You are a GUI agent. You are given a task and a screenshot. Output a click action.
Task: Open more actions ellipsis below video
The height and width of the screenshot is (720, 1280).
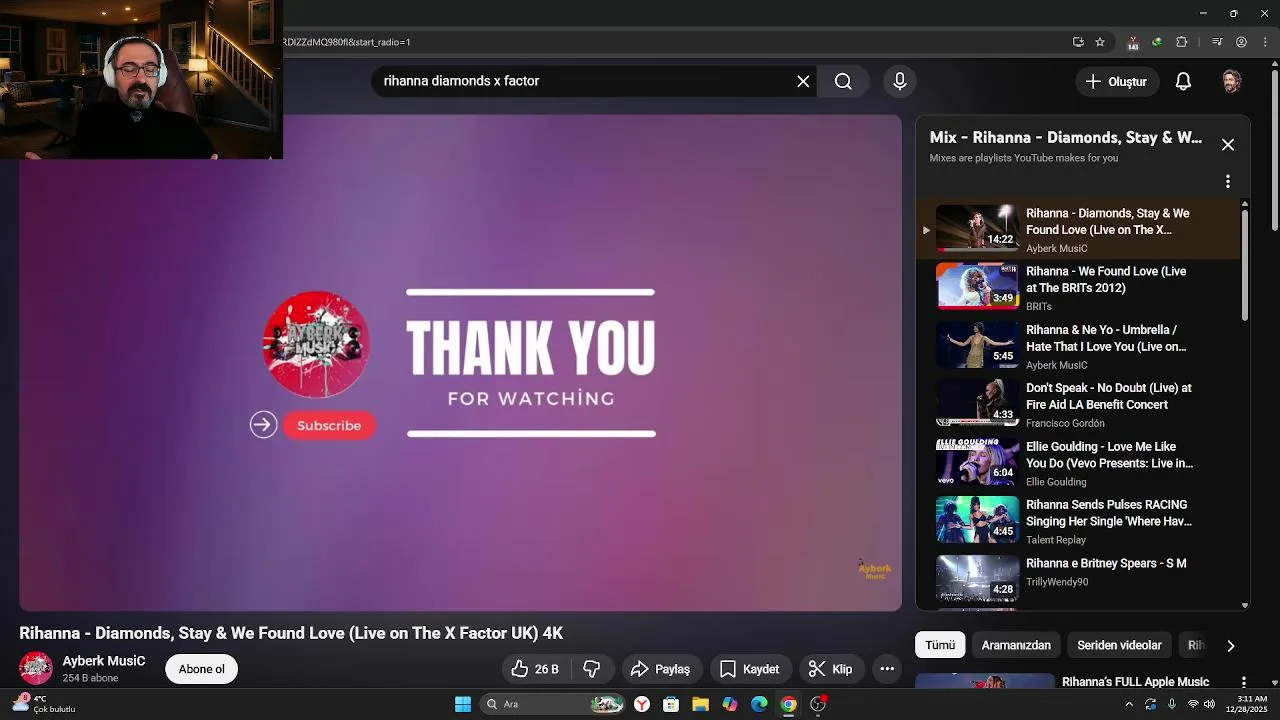click(887, 669)
